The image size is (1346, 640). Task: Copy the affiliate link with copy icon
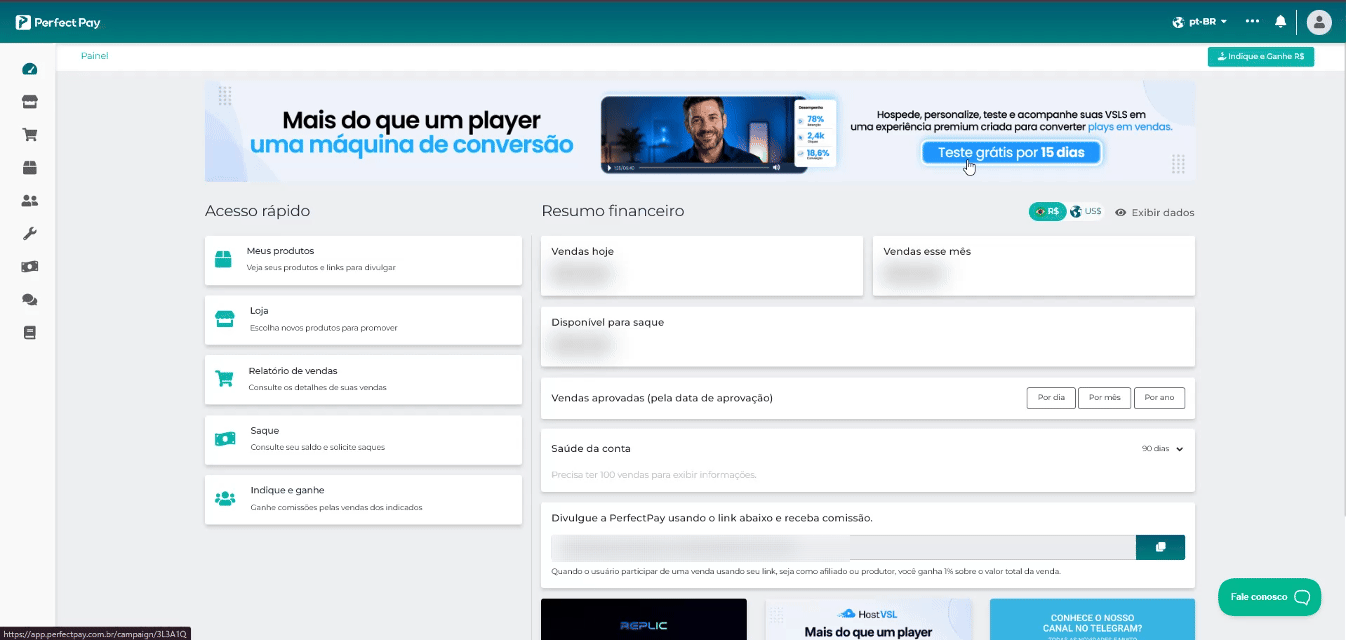click(1160, 547)
